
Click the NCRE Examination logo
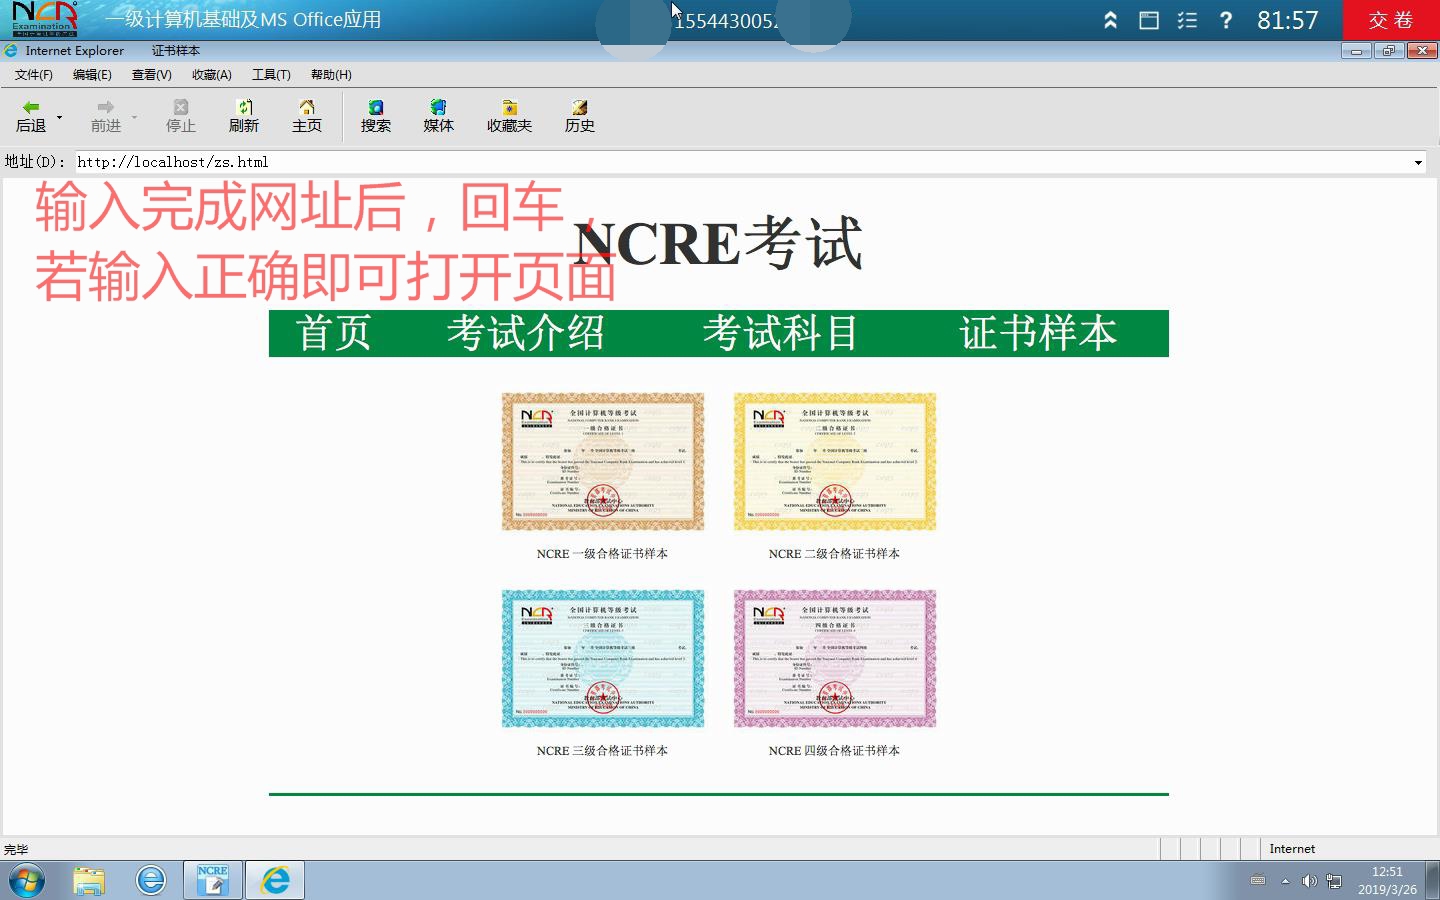point(44,19)
